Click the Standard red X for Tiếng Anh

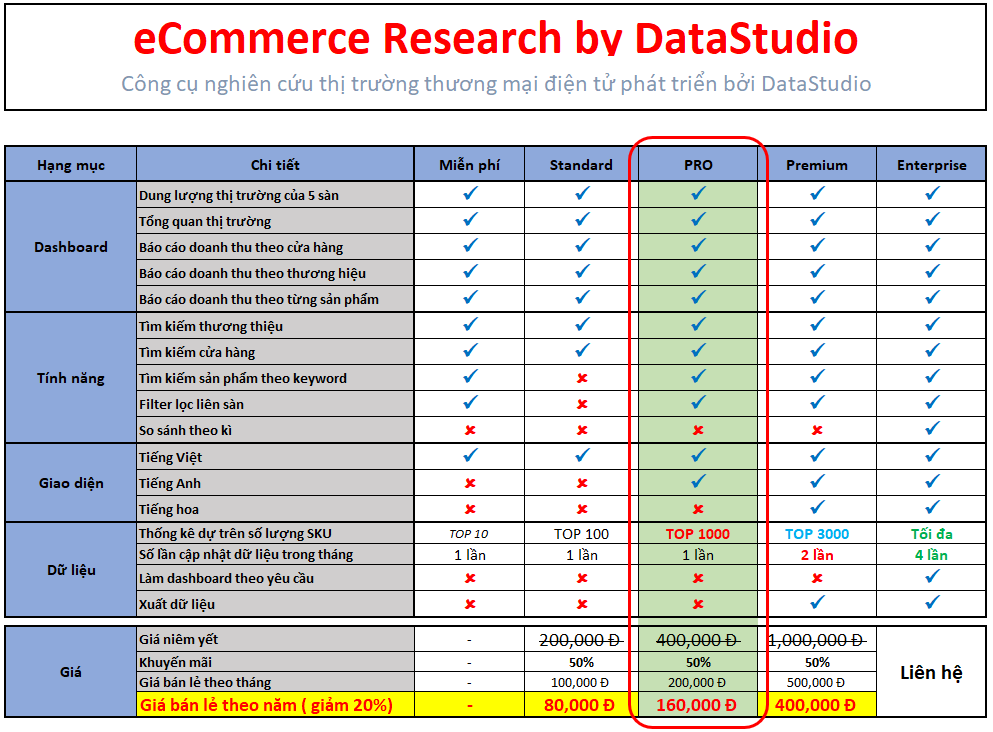[x=582, y=483]
